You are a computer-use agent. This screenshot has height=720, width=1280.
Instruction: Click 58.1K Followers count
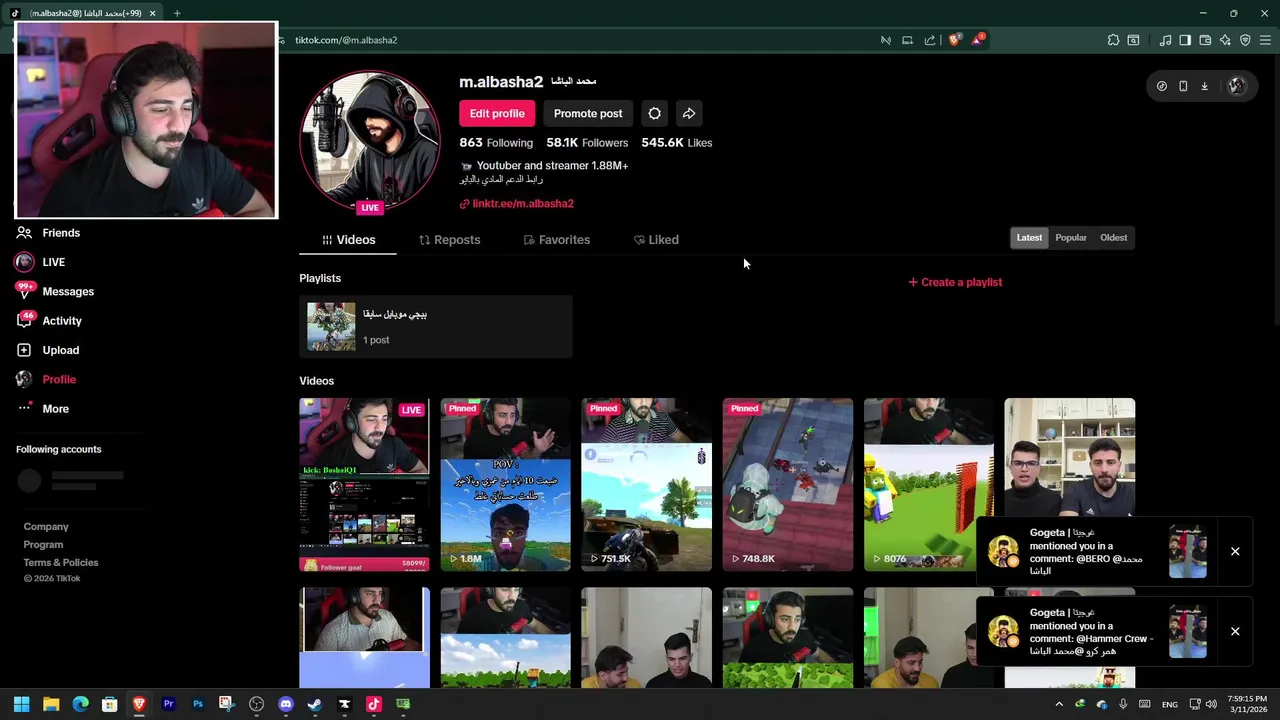587,143
